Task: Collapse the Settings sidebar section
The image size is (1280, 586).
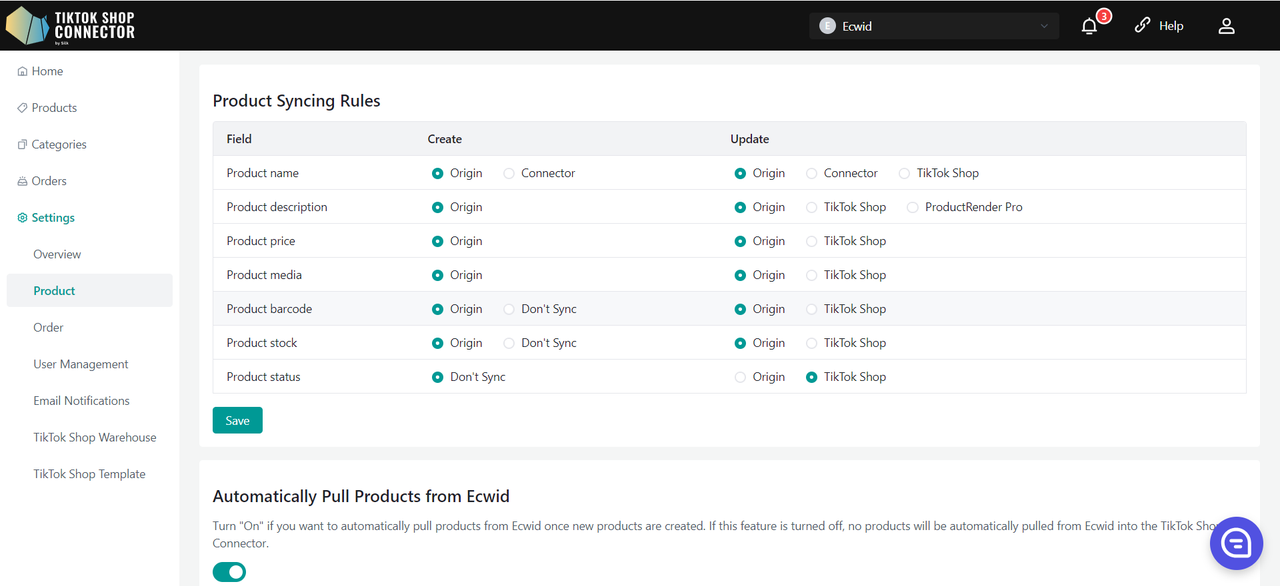Action: click(46, 218)
